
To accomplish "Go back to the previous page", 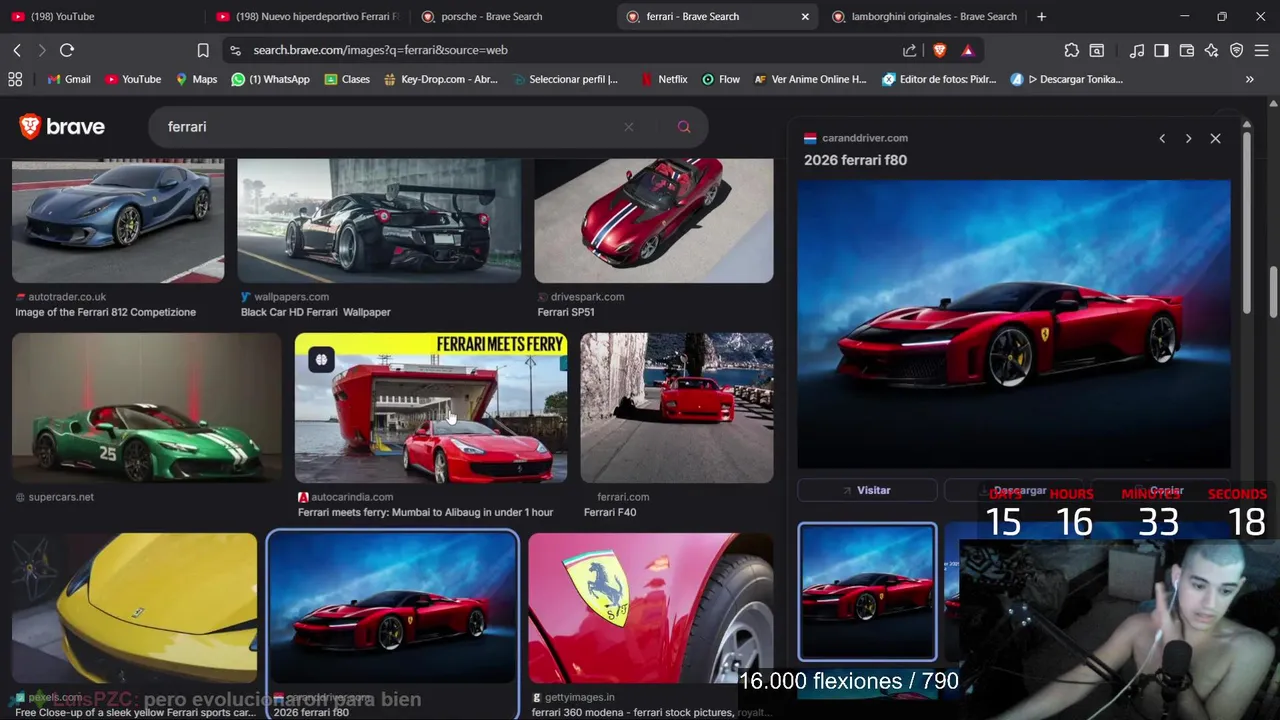I will tap(17, 50).
